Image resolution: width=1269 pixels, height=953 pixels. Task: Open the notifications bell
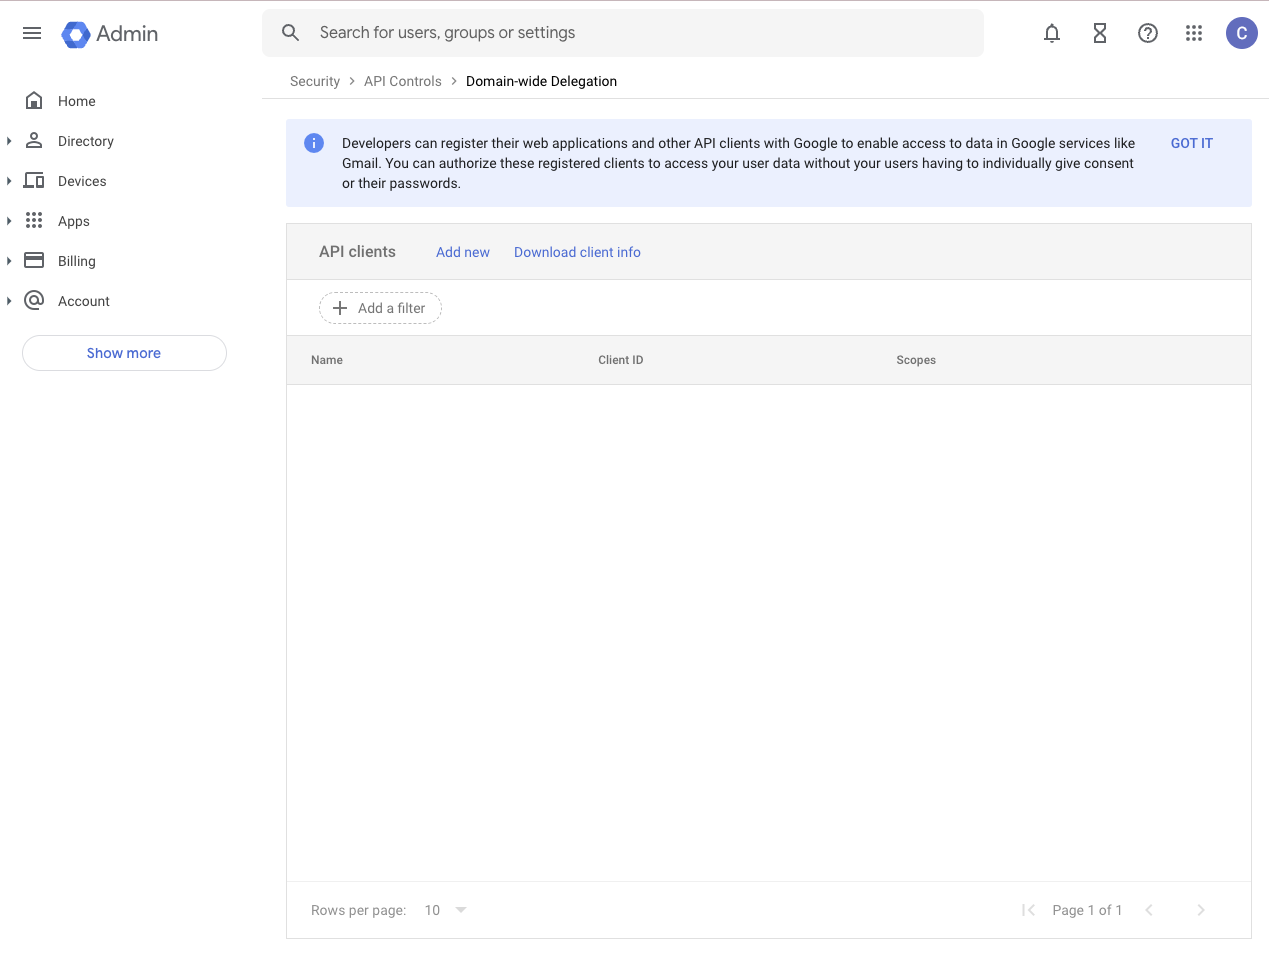1051,33
